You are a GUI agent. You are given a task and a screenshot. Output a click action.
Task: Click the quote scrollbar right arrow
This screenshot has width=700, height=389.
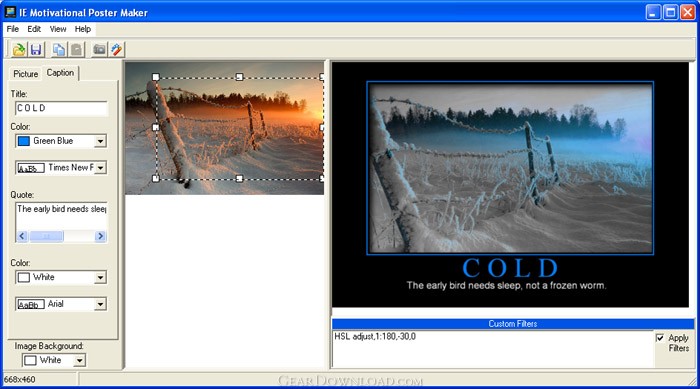point(100,236)
